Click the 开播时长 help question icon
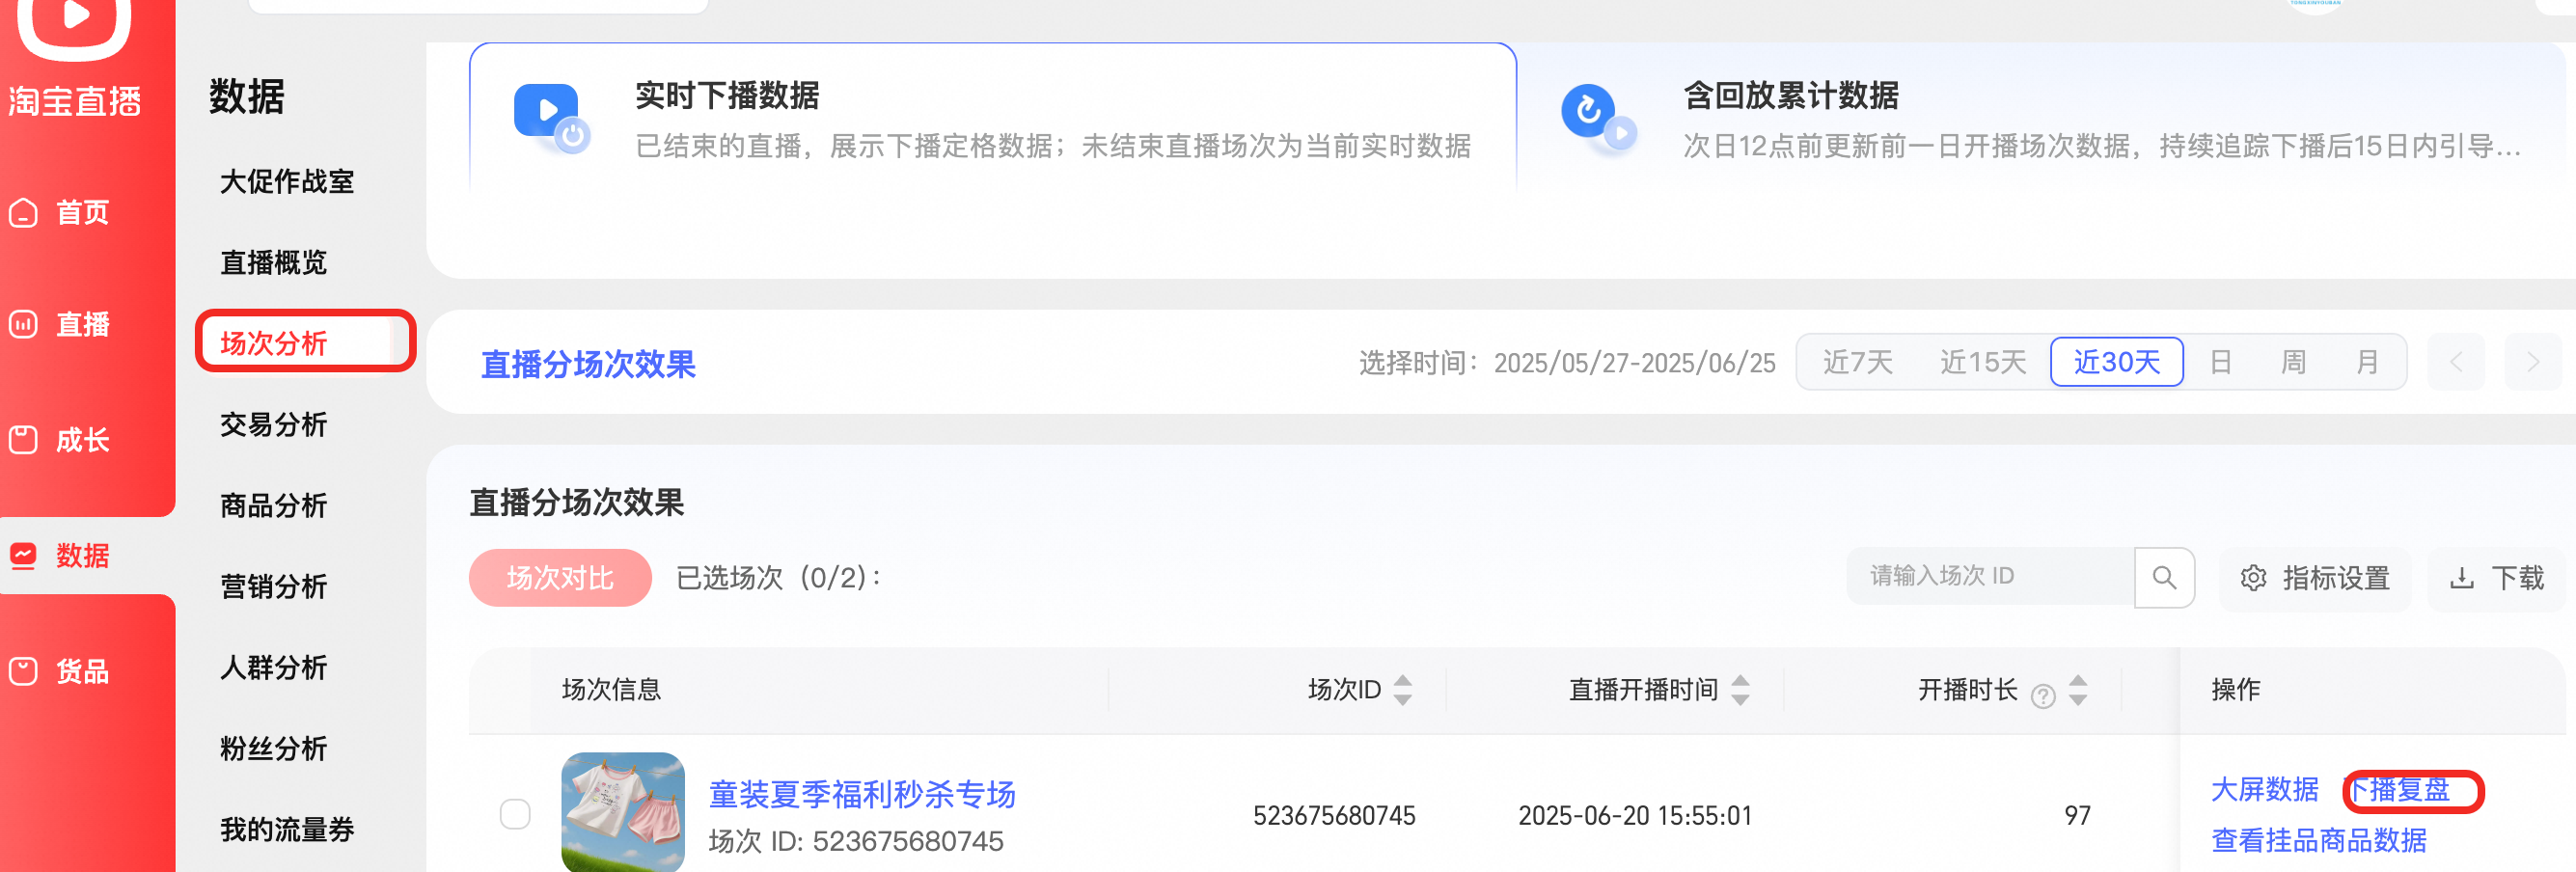Image resolution: width=2576 pixels, height=872 pixels. pos(2043,695)
